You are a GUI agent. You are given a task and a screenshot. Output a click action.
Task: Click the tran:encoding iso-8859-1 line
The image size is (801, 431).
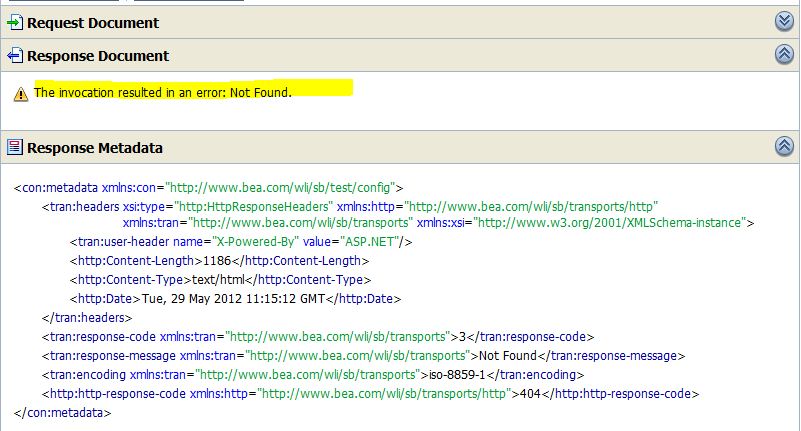pos(313,374)
